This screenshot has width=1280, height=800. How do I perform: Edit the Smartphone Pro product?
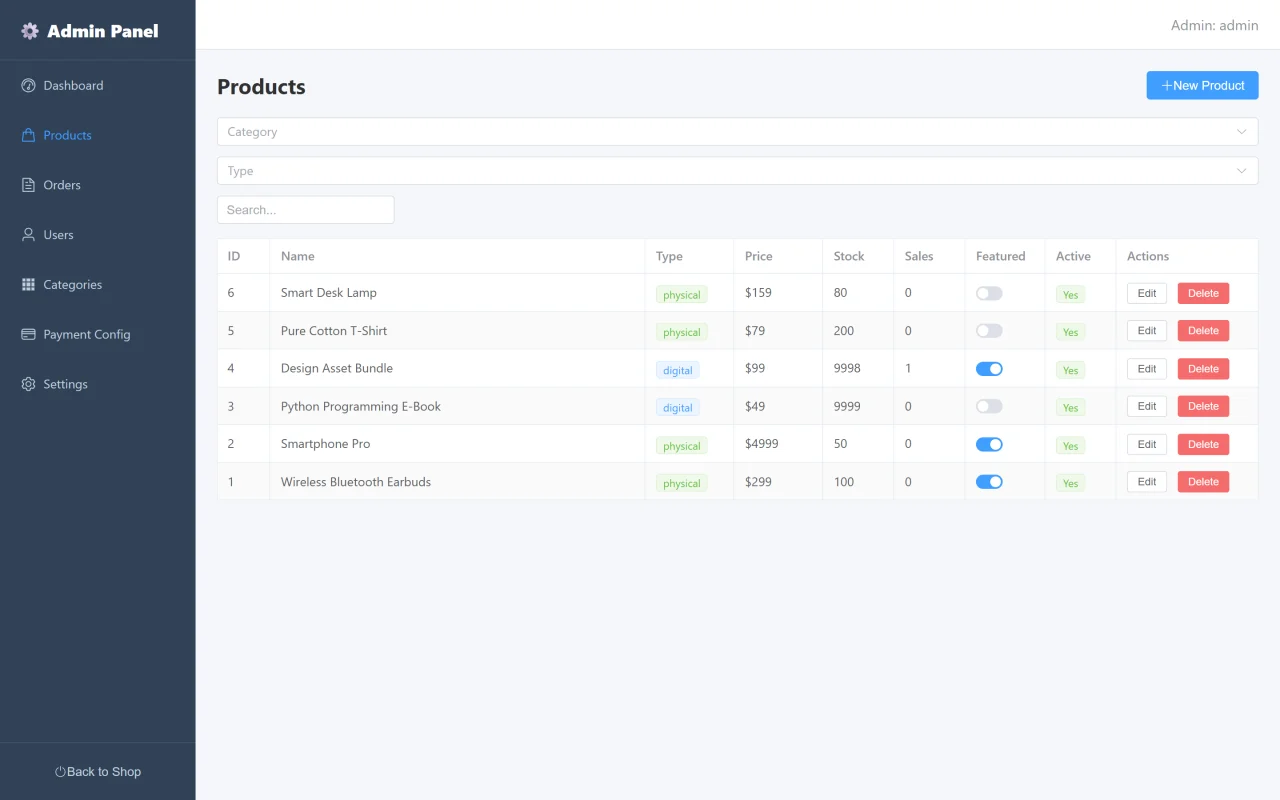coord(1147,444)
